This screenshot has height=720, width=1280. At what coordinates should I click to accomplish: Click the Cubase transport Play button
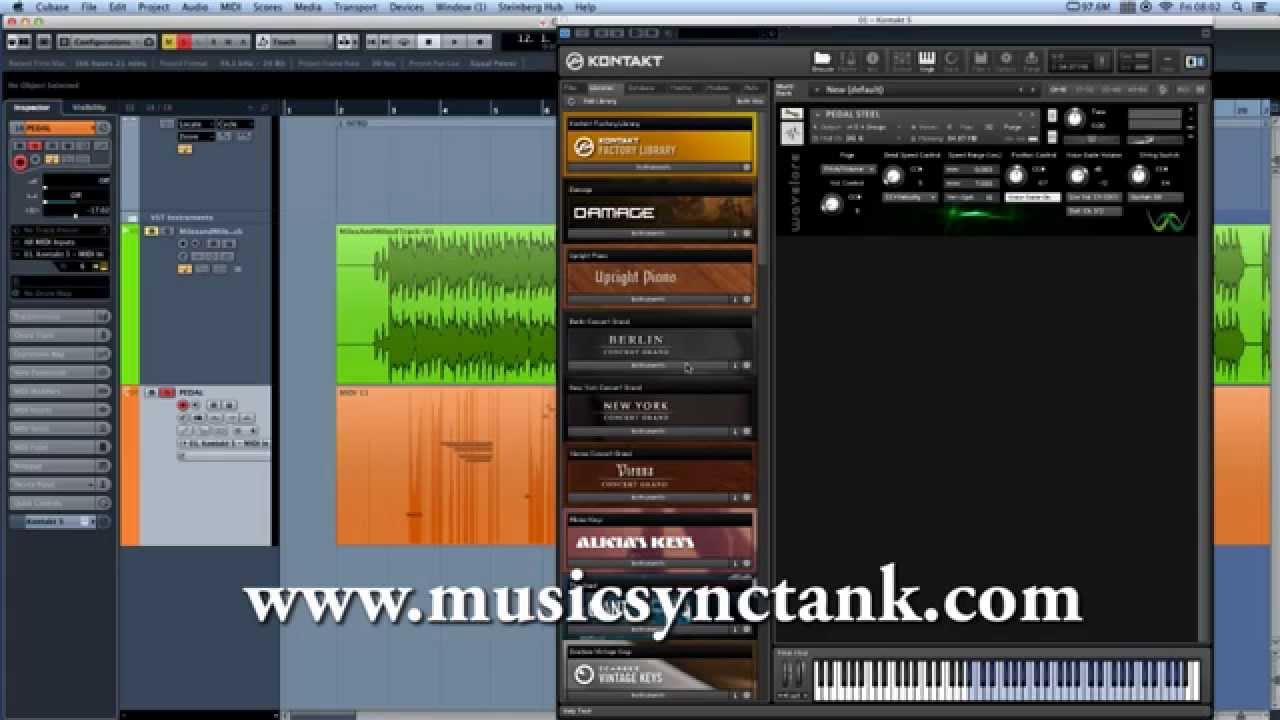[x=455, y=42]
